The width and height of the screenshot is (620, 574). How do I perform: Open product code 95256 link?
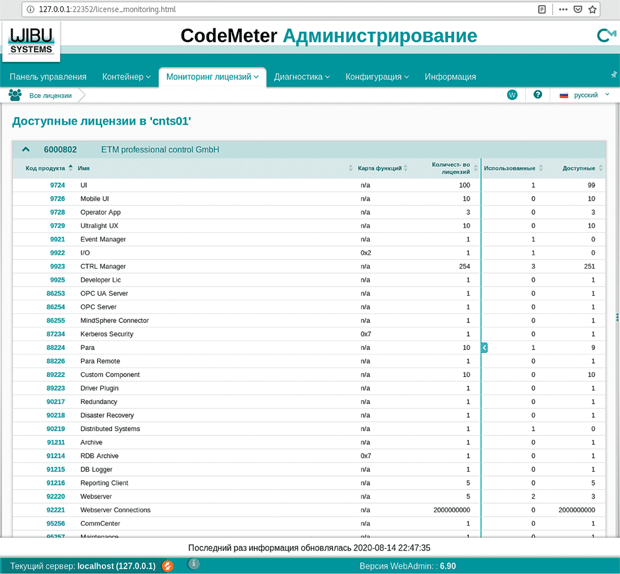point(56,523)
